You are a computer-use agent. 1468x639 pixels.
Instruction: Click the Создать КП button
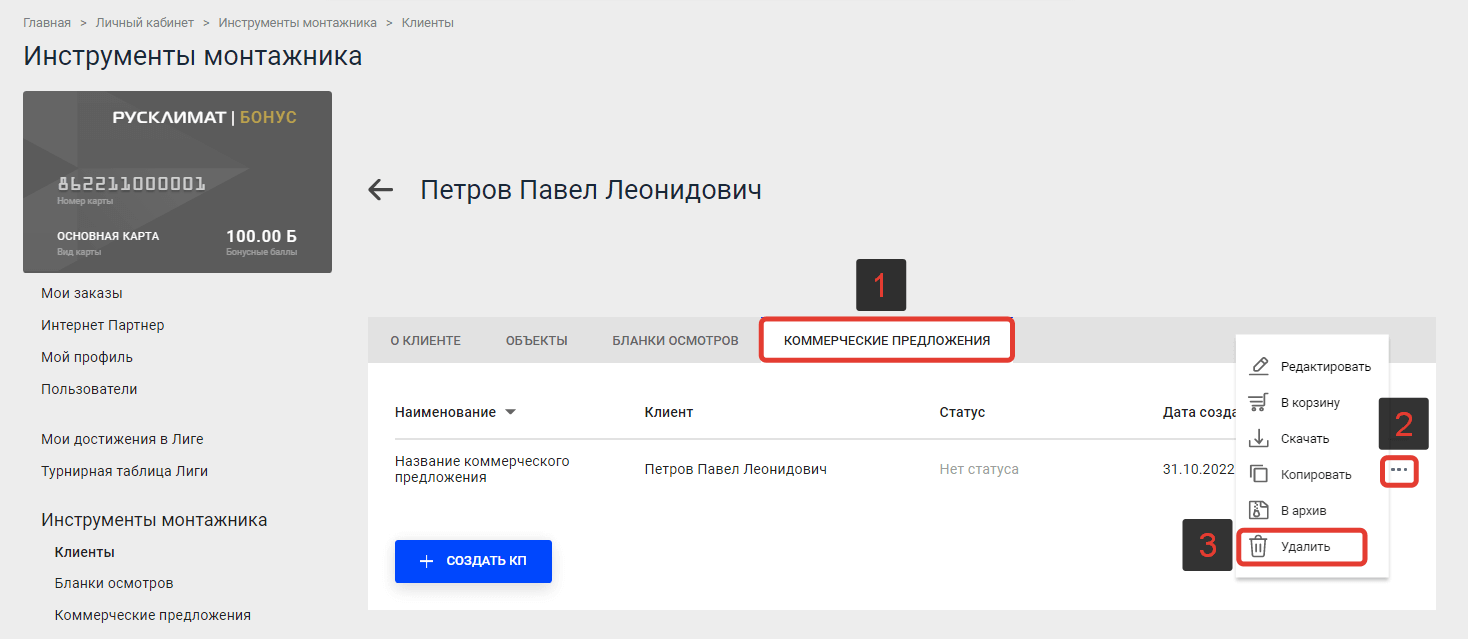click(473, 561)
